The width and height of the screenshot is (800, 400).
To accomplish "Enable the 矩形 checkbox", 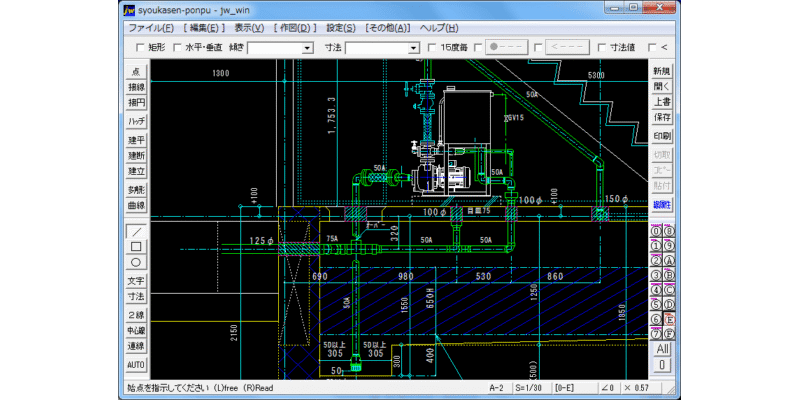I will coord(140,47).
